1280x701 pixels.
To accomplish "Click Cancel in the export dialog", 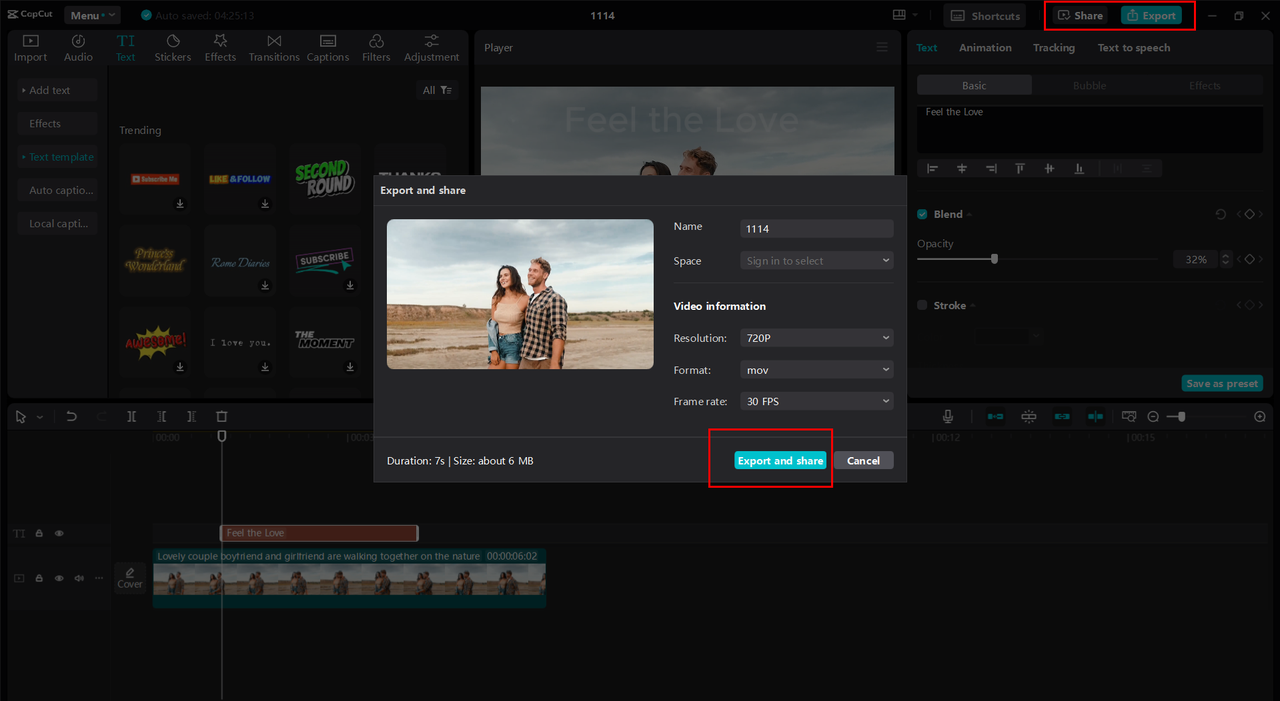I will (x=863, y=461).
